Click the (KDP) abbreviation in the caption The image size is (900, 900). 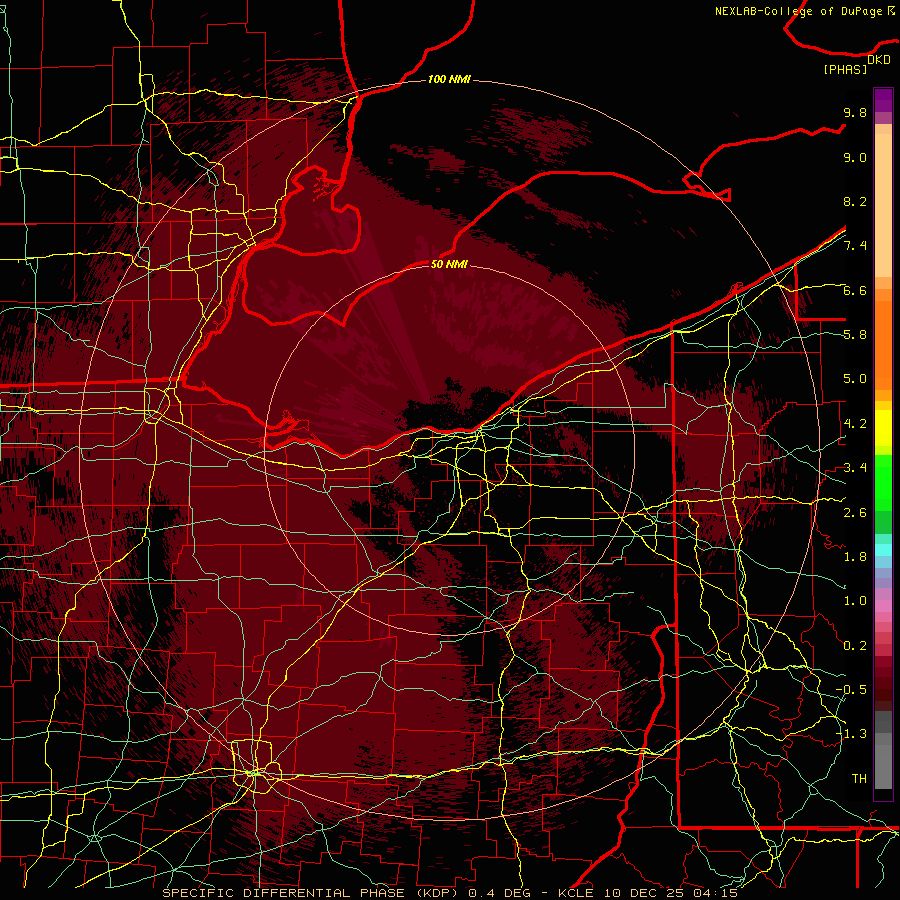tap(437, 893)
